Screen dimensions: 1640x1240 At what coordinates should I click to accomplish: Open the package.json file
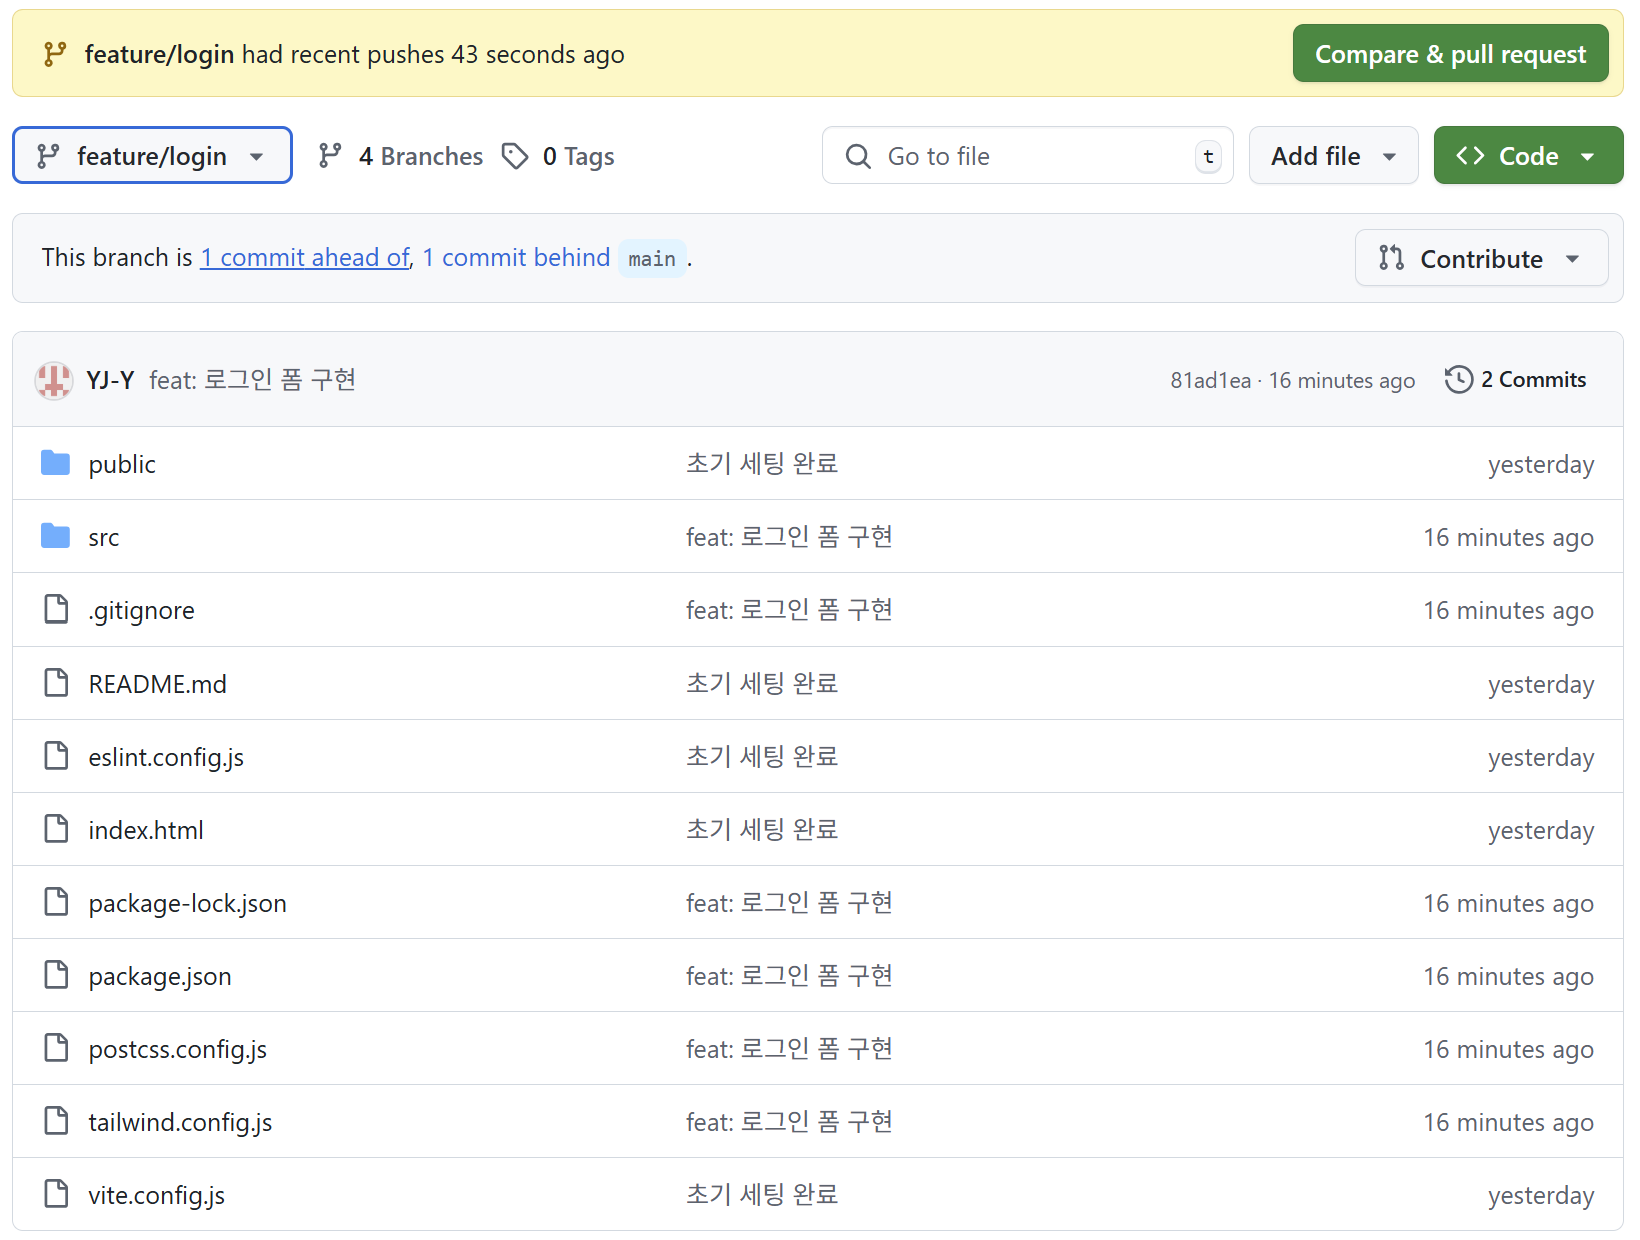(x=160, y=976)
